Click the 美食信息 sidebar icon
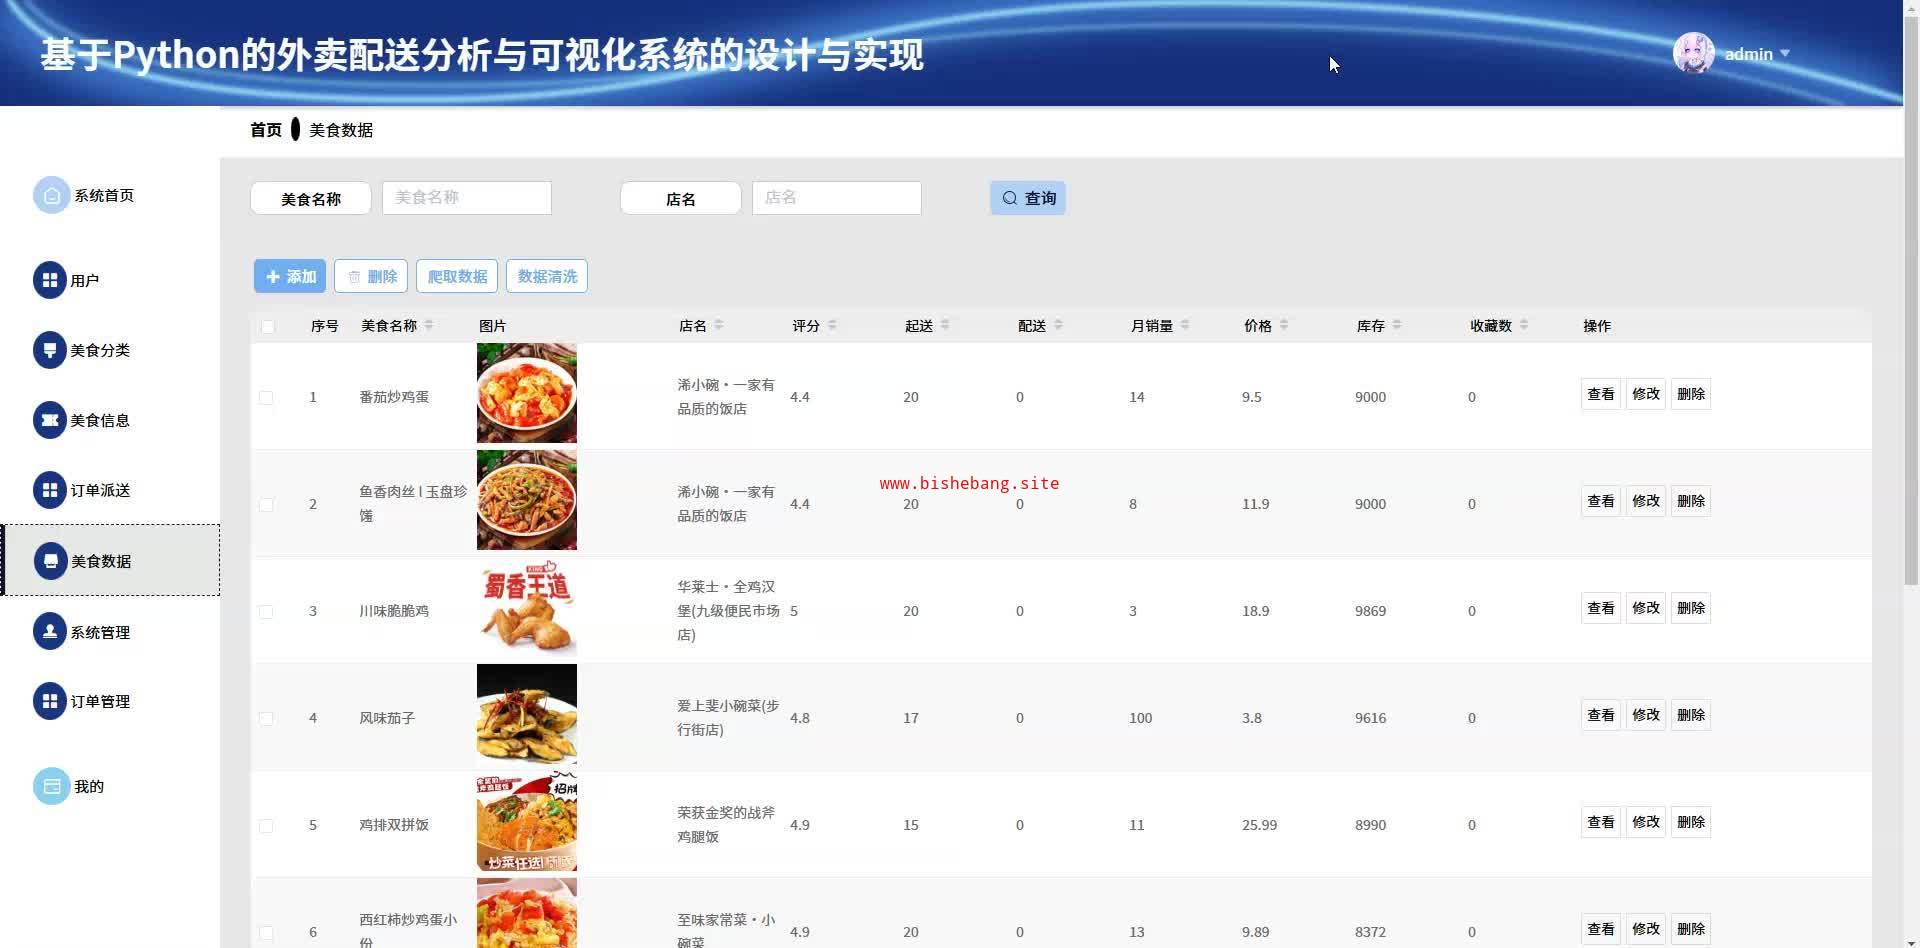Screen dimensions: 1920x948 click(x=49, y=421)
